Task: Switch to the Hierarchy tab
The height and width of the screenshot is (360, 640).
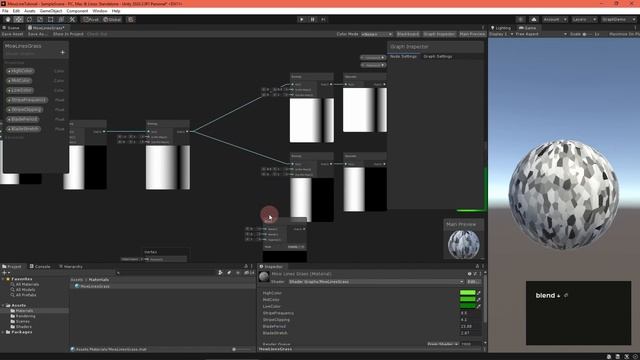Action: (x=71, y=267)
